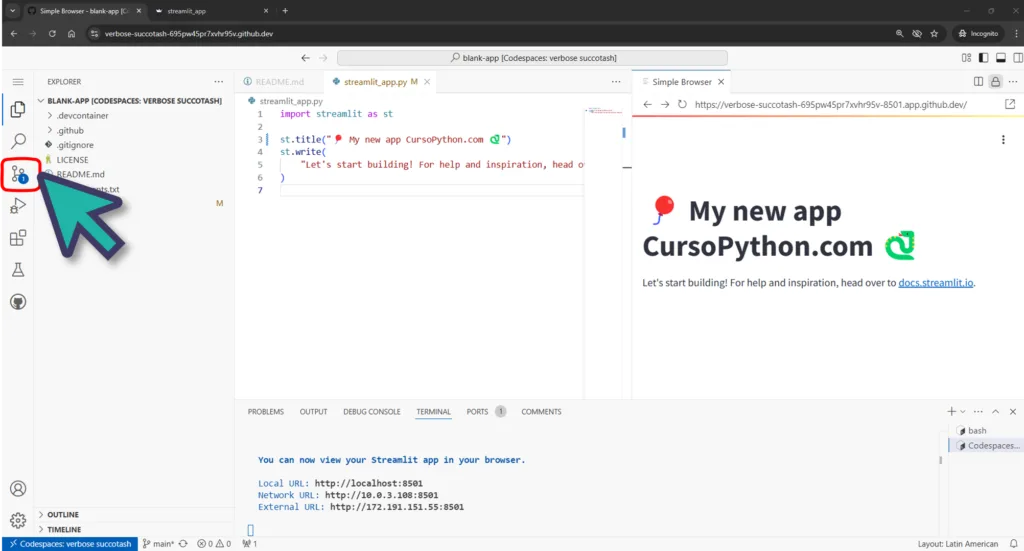Click the synchronize changes status icon

pyautogui.click(x=184, y=544)
